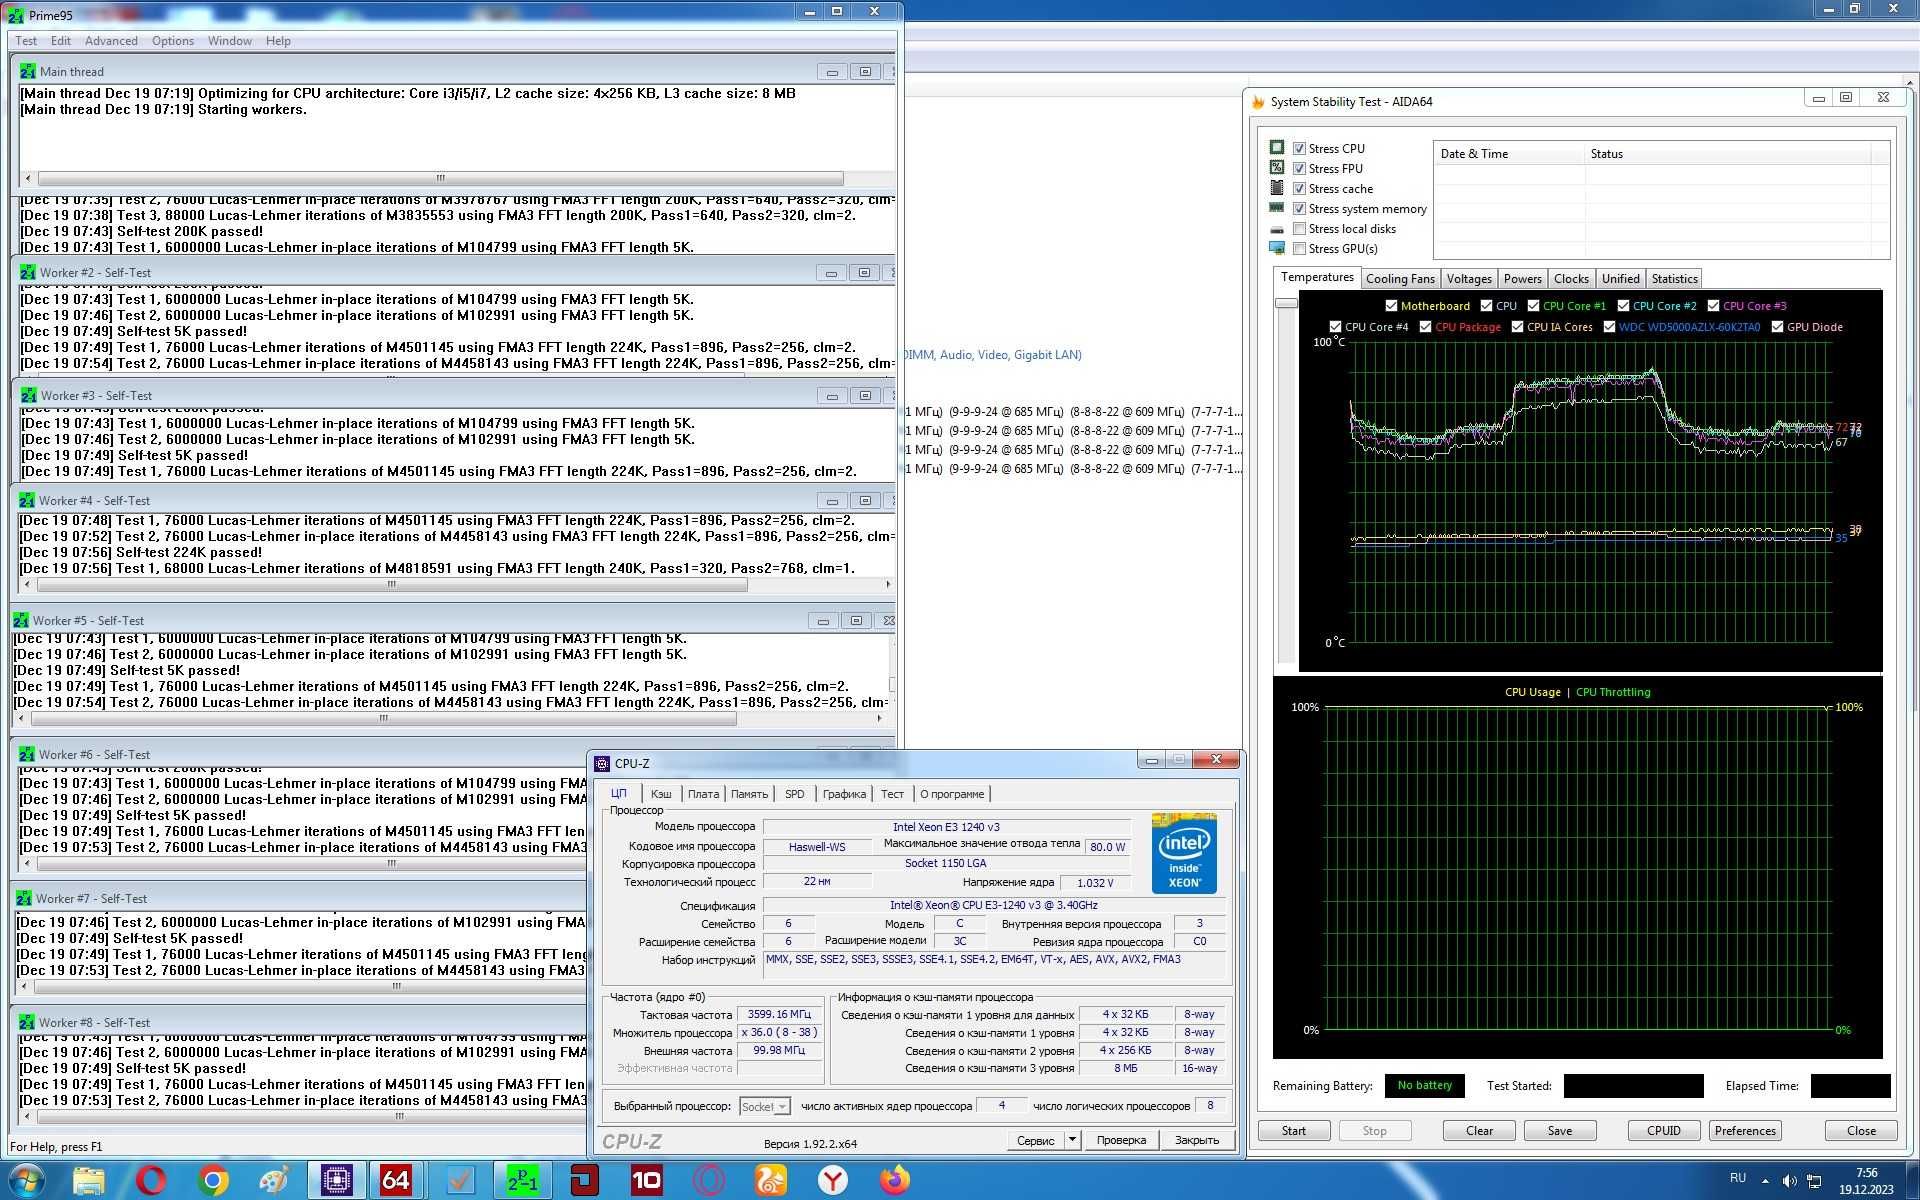Screen dimensions: 1920x1200
Task: Click the Закрыть button in CPU-Z
Action: [x=1197, y=1140]
